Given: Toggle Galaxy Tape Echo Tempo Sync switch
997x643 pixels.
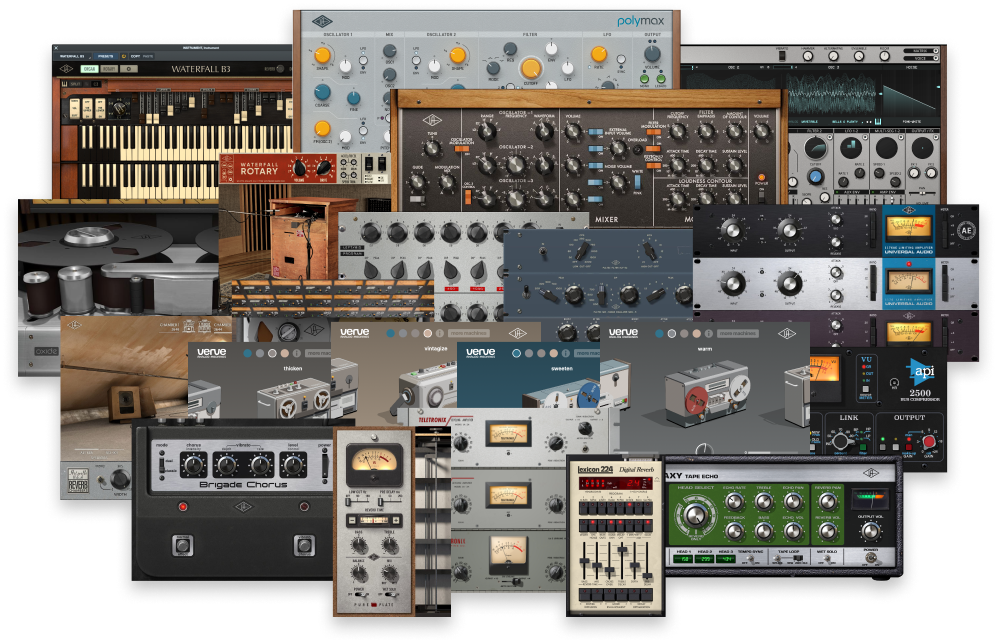Looking at the screenshot, I should click(750, 559).
